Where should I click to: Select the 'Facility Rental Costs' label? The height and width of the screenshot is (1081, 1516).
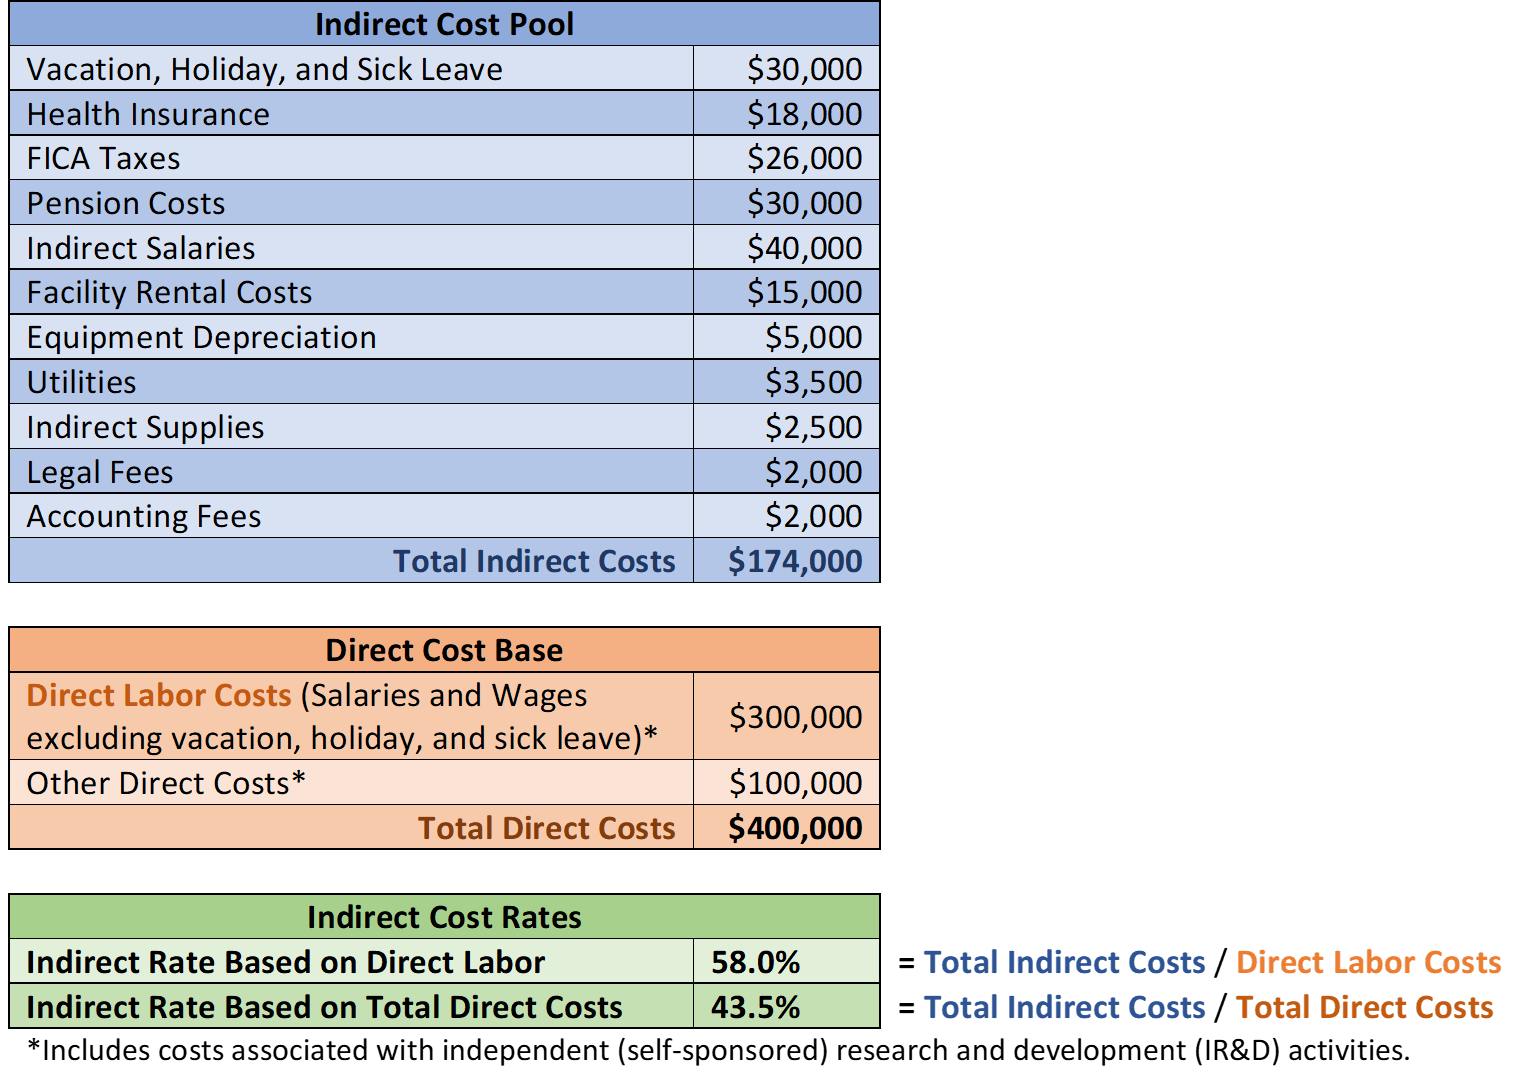351,291
